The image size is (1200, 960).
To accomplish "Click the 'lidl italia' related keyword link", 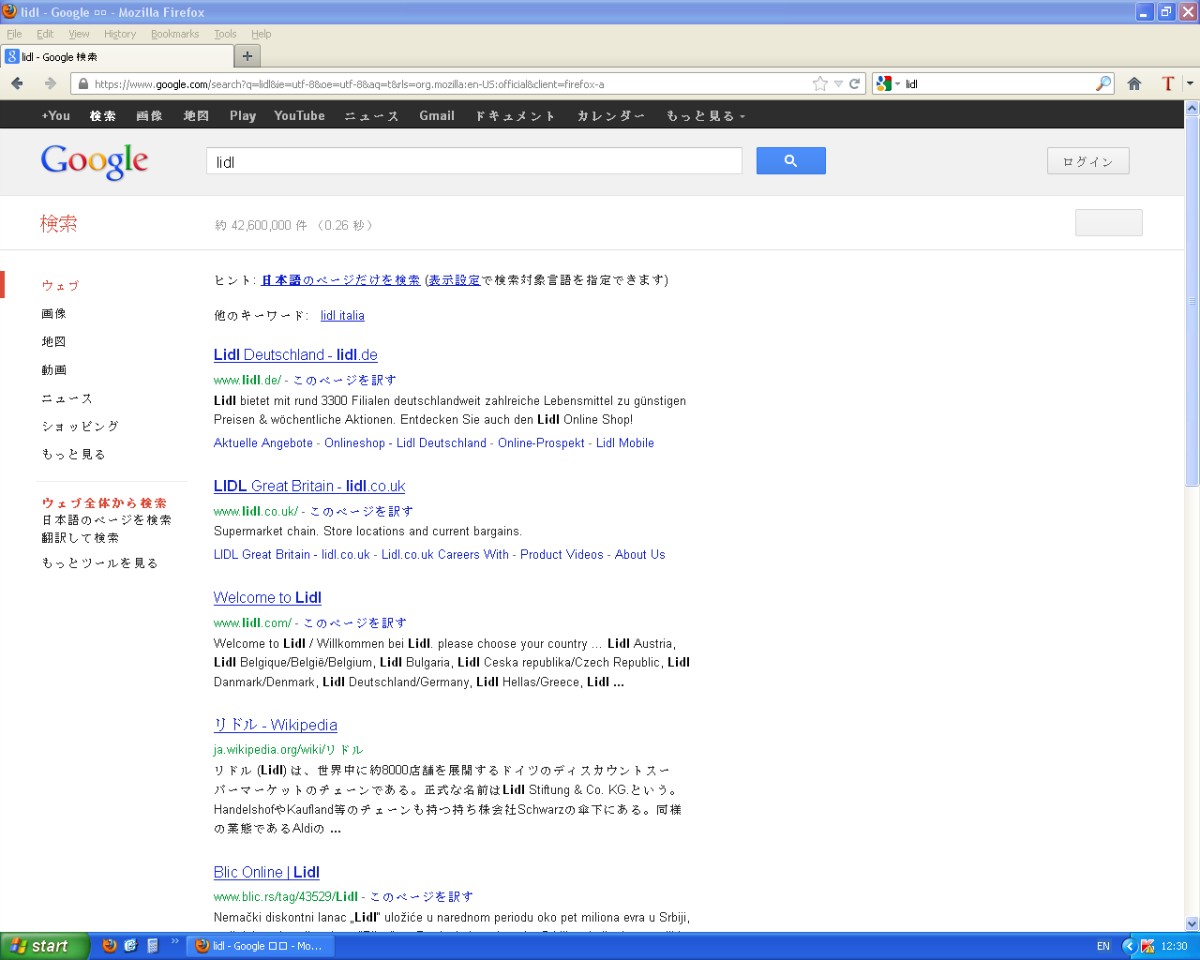I will pyautogui.click(x=342, y=316).
